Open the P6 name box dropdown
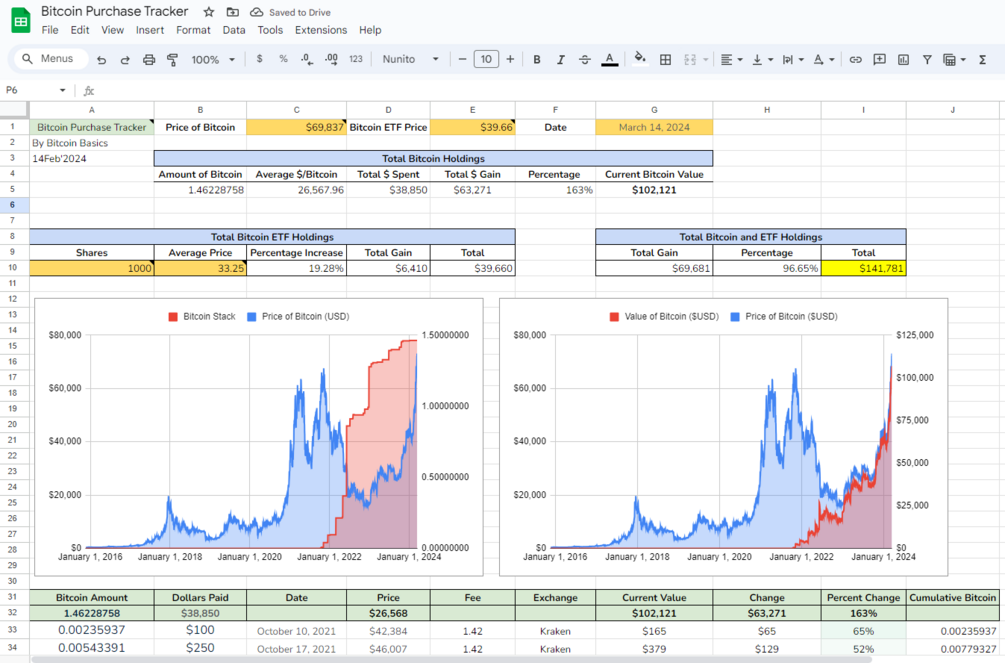 click(63, 90)
